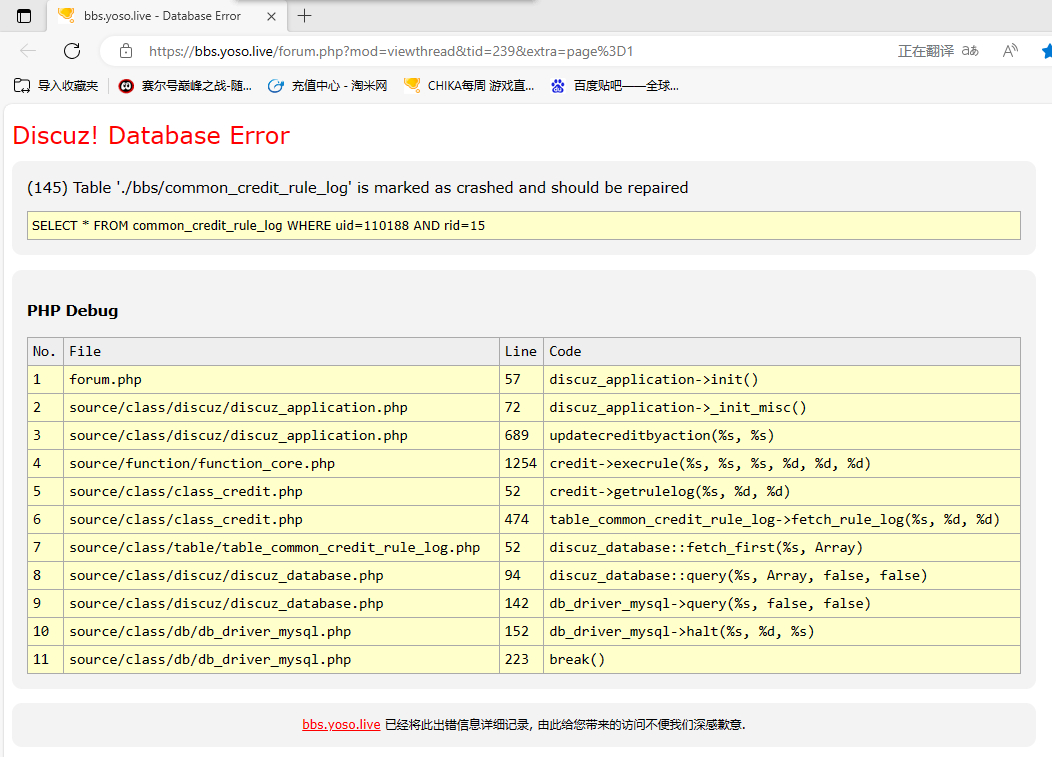The image size is (1052, 757).
Task: Click the Discuz! Database Error heading
Action: (x=151, y=136)
